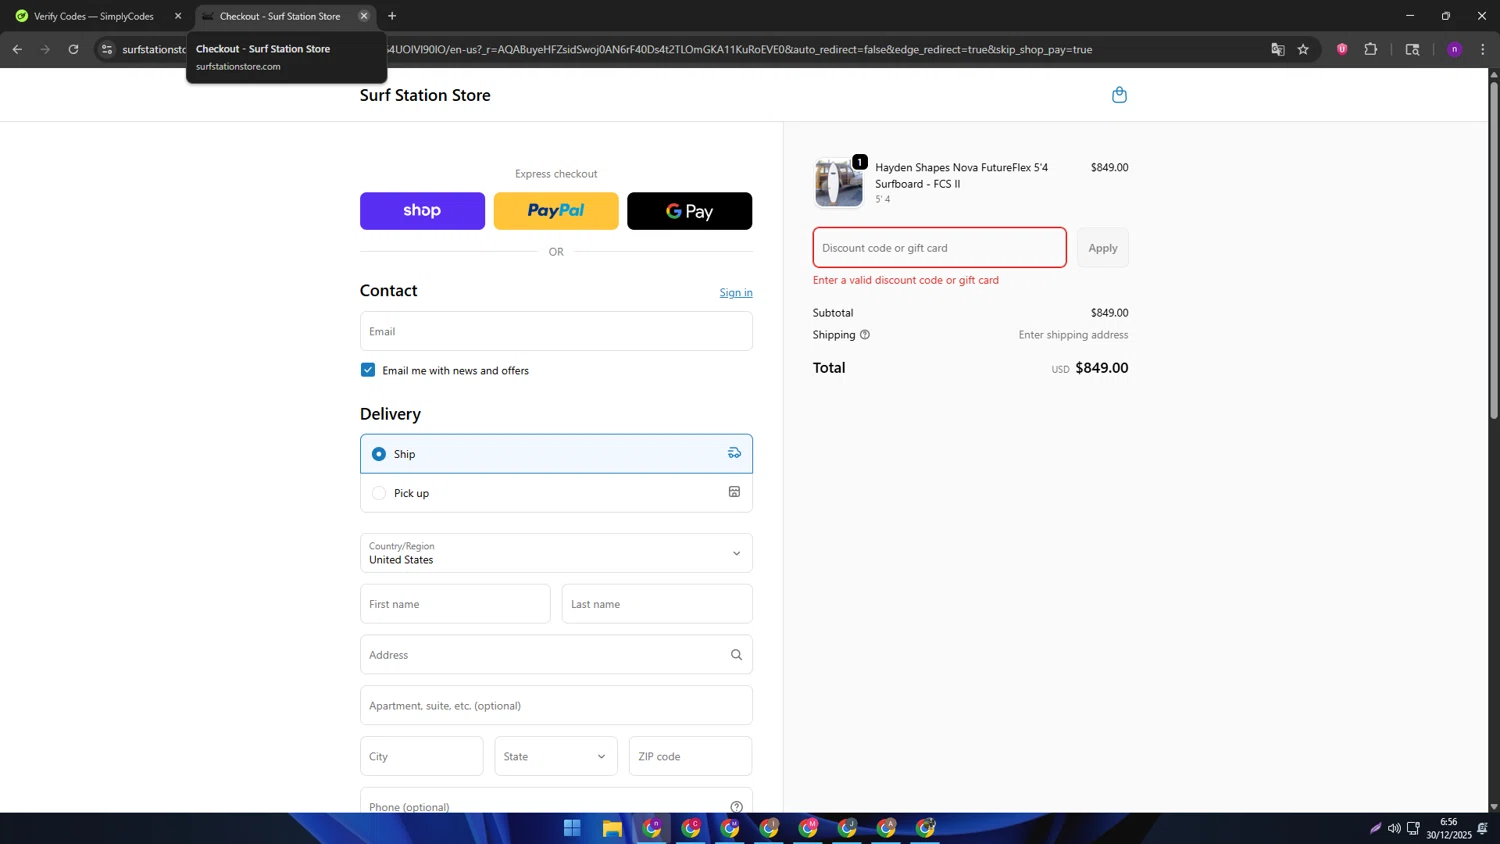Viewport: 1500px width, 844px height.
Task: Go back with the browser back arrow
Action: (x=17, y=49)
